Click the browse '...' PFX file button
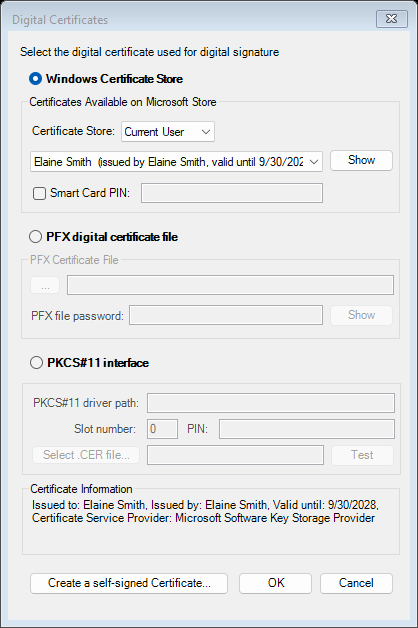This screenshot has height=628, width=418. 45,285
